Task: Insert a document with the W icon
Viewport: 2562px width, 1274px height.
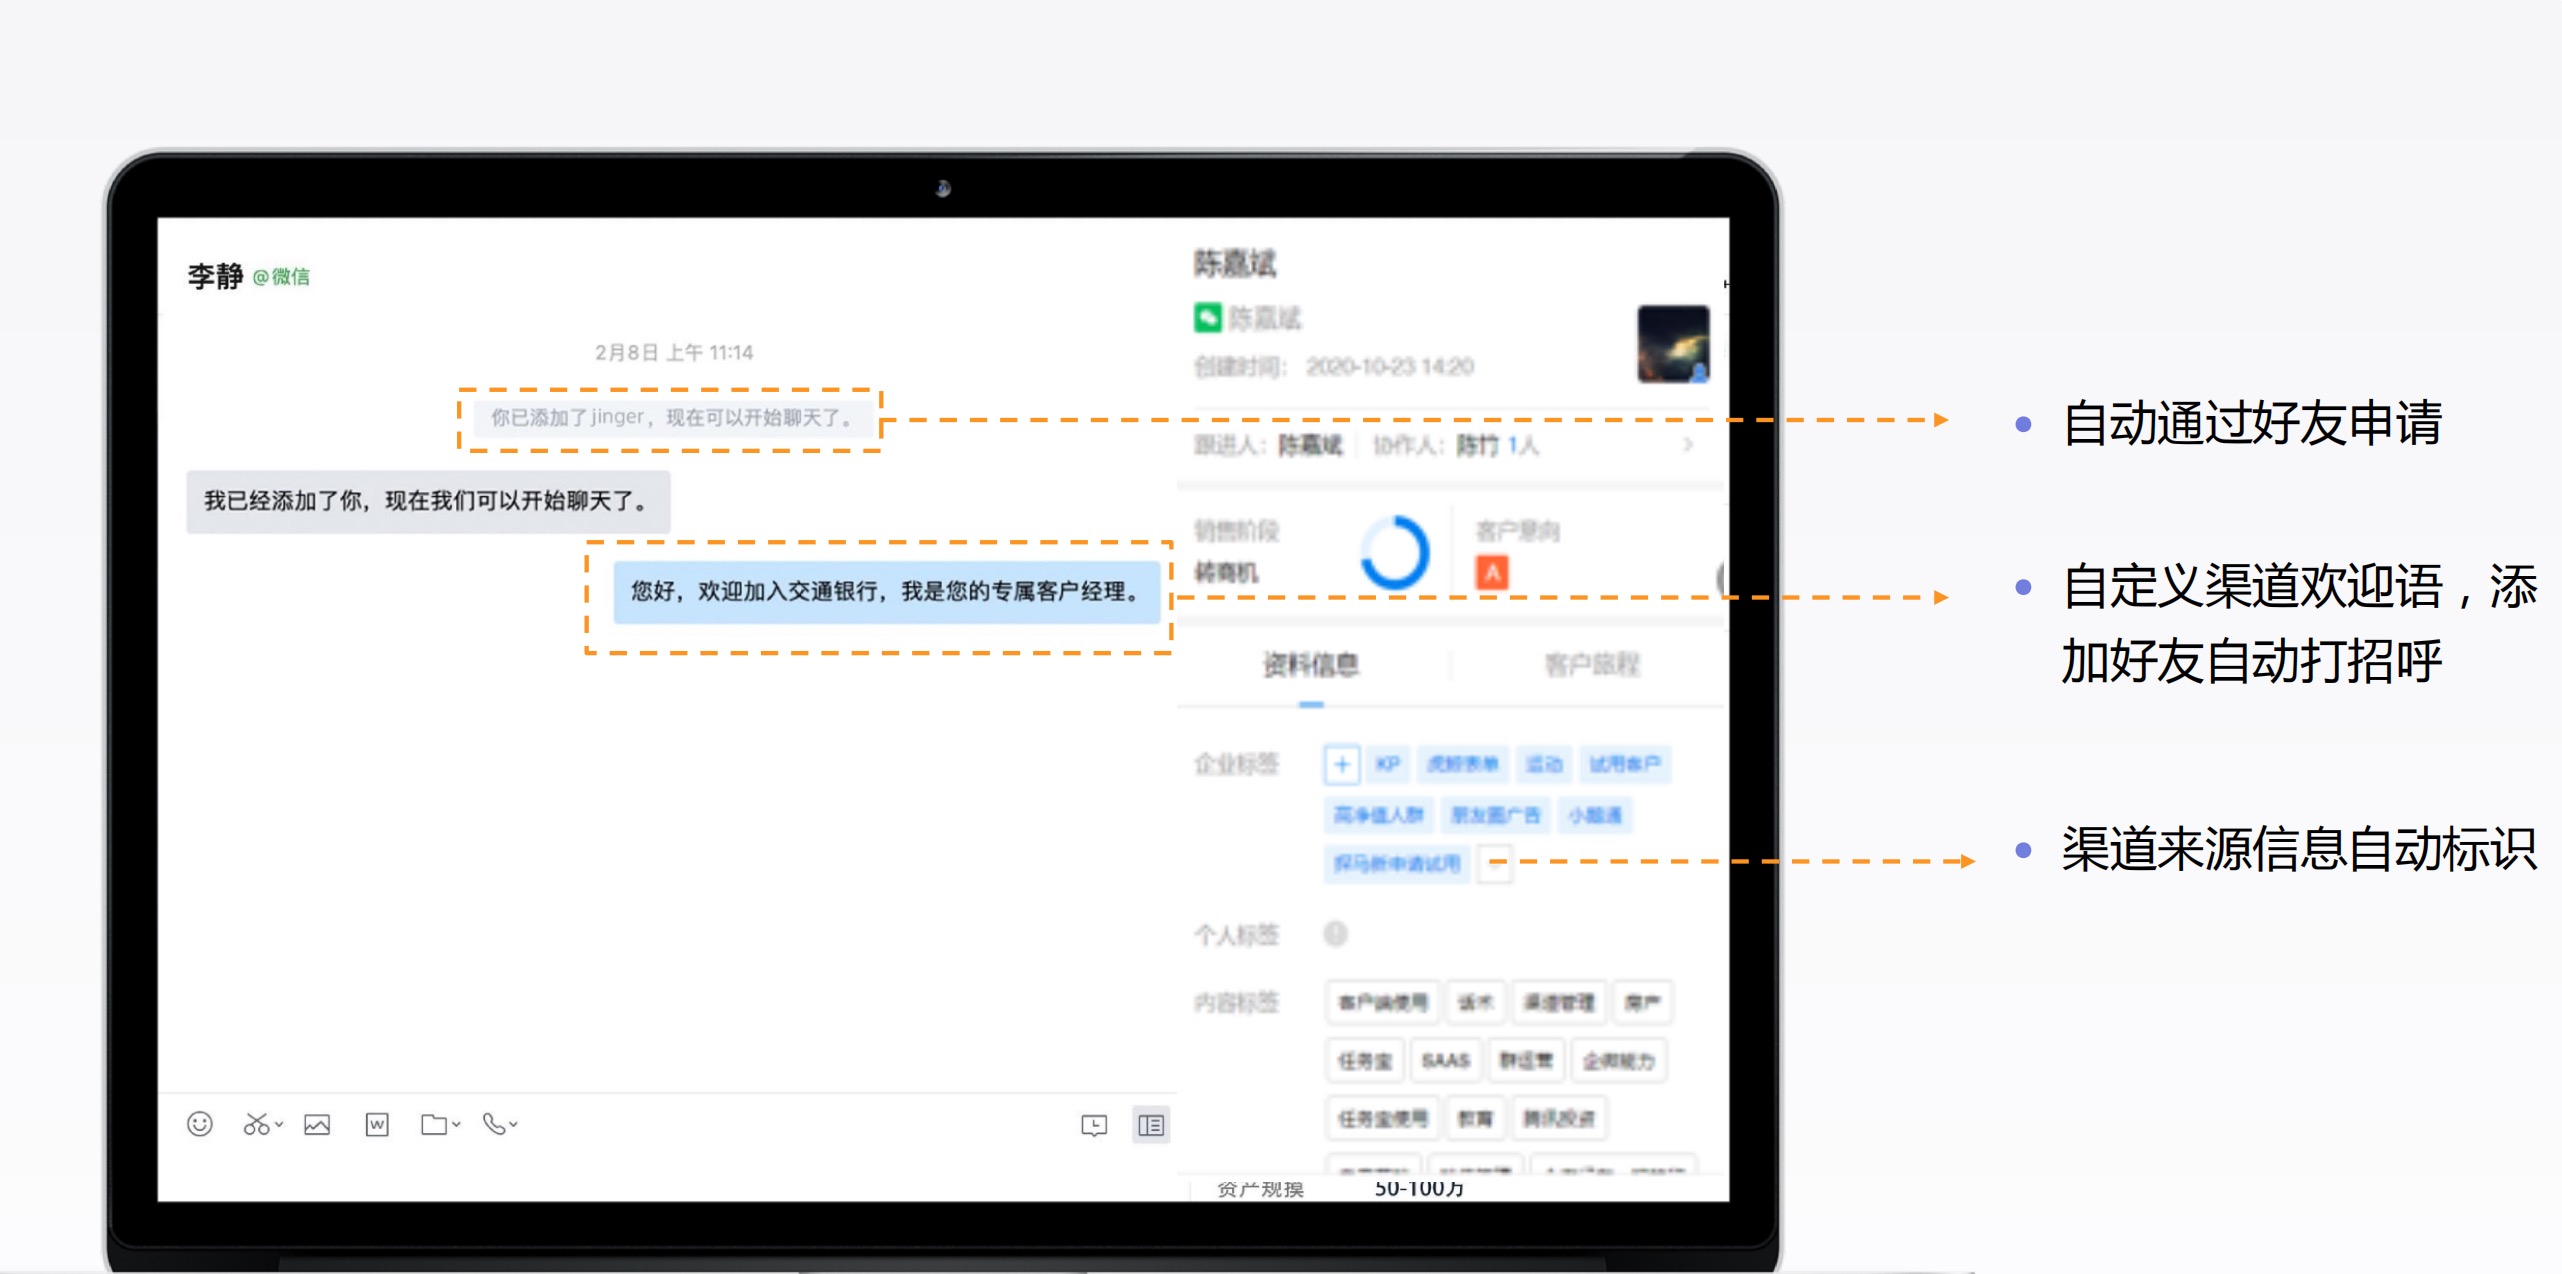Action: [x=377, y=1124]
